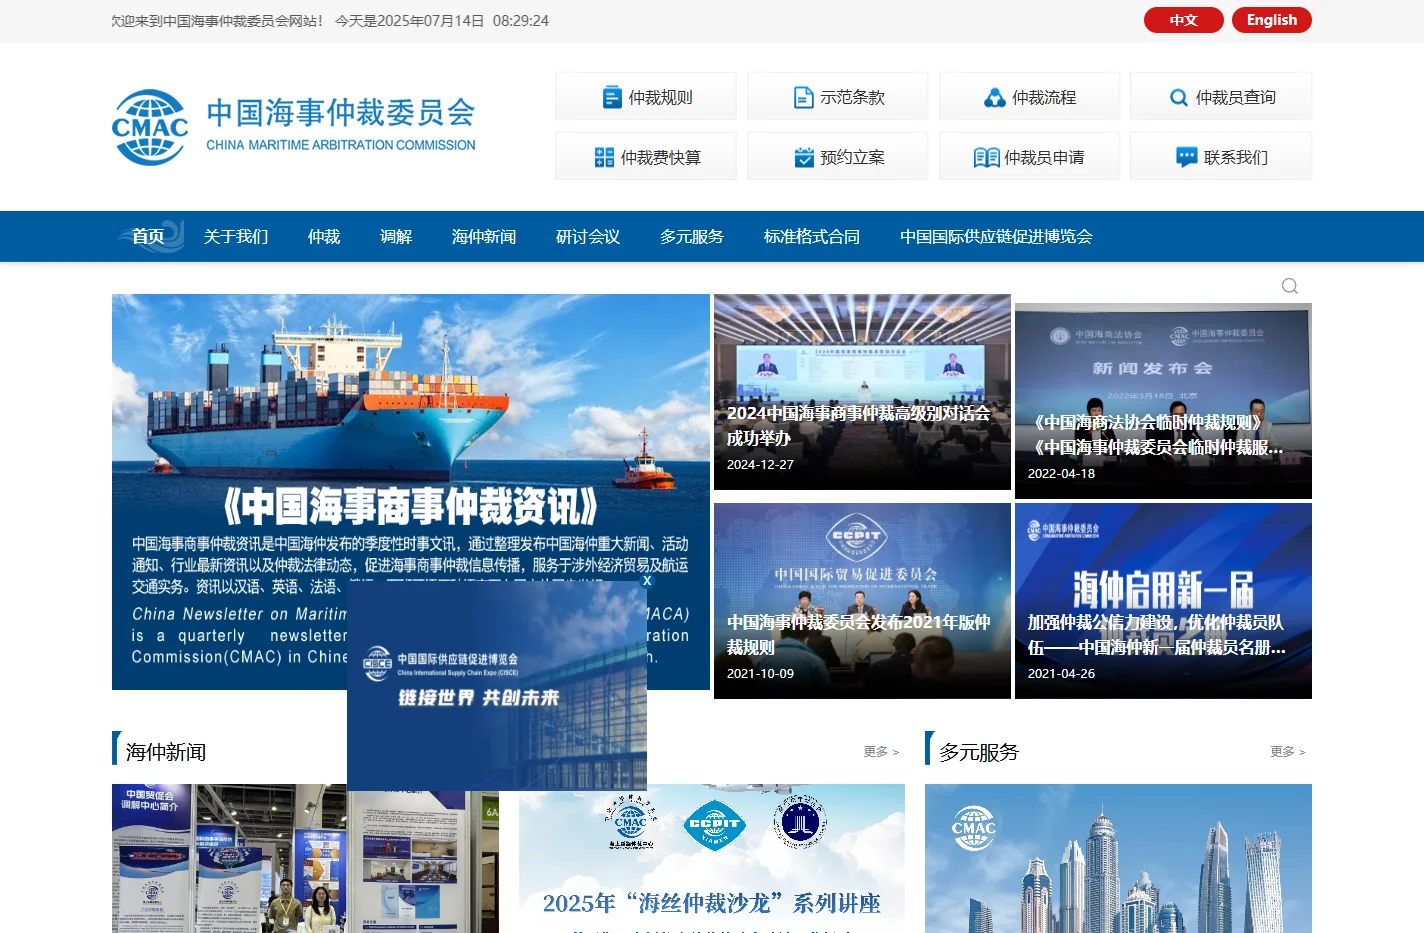Open 调解 navigation menu
The width and height of the screenshot is (1424, 933).
396,236
